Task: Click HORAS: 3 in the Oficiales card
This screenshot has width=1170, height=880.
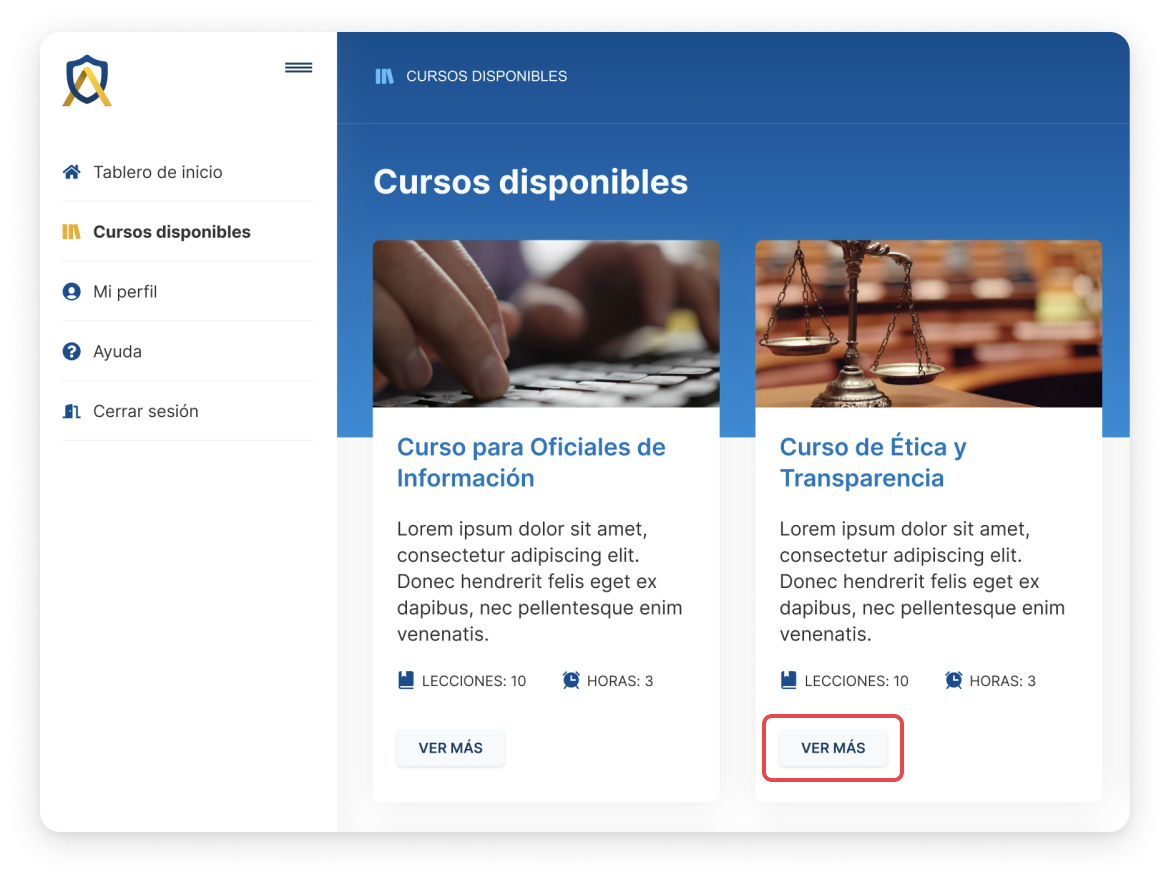Action: (x=620, y=681)
